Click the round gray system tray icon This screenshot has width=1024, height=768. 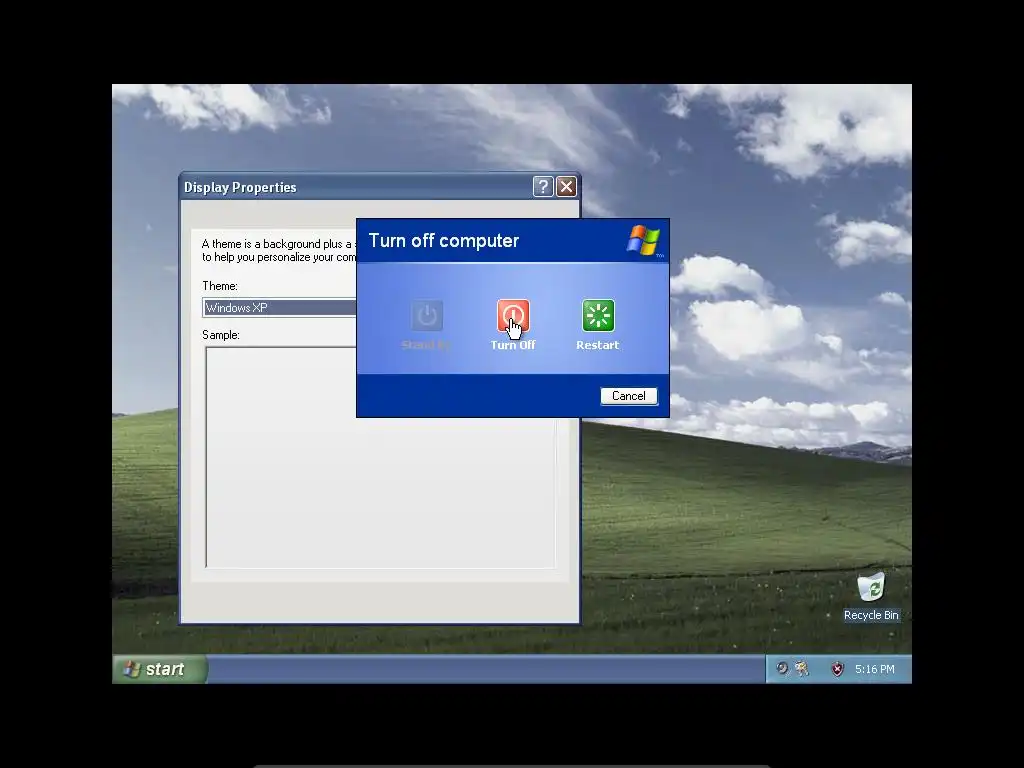tap(781, 668)
